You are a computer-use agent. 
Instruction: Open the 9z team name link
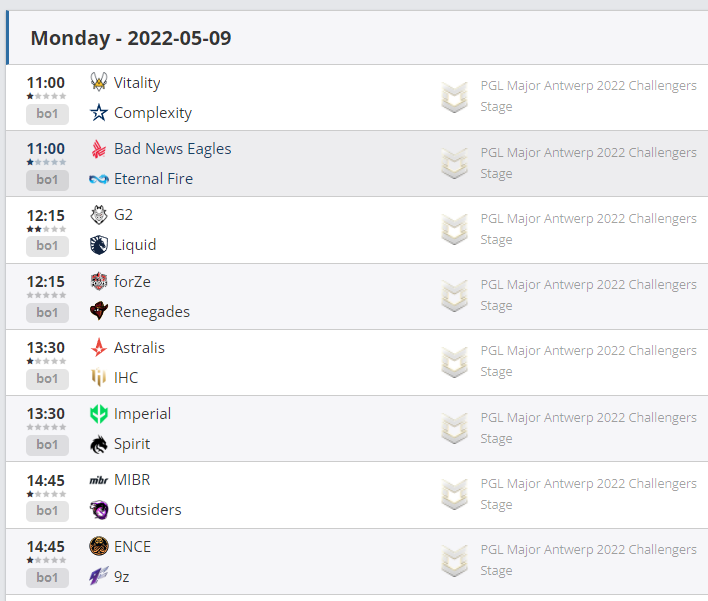click(x=121, y=577)
